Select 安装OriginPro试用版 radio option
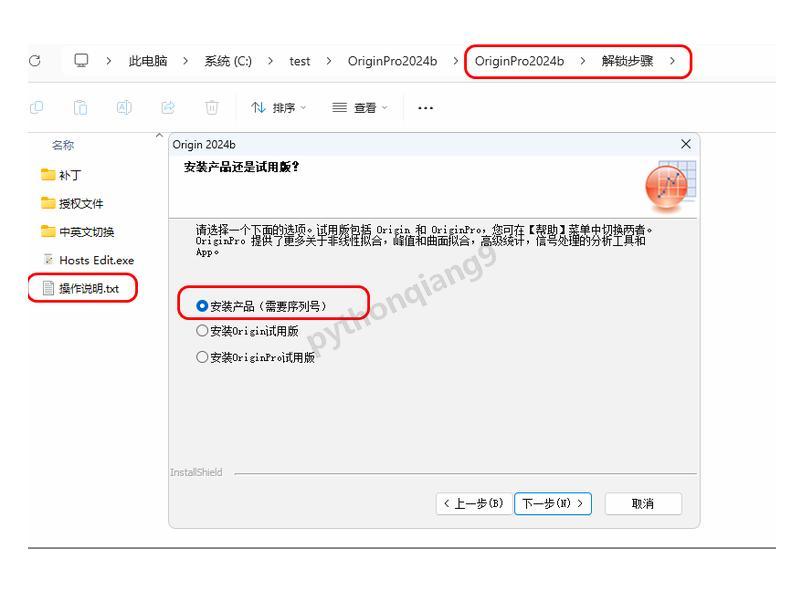The image size is (805, 593). pos(202,357)
